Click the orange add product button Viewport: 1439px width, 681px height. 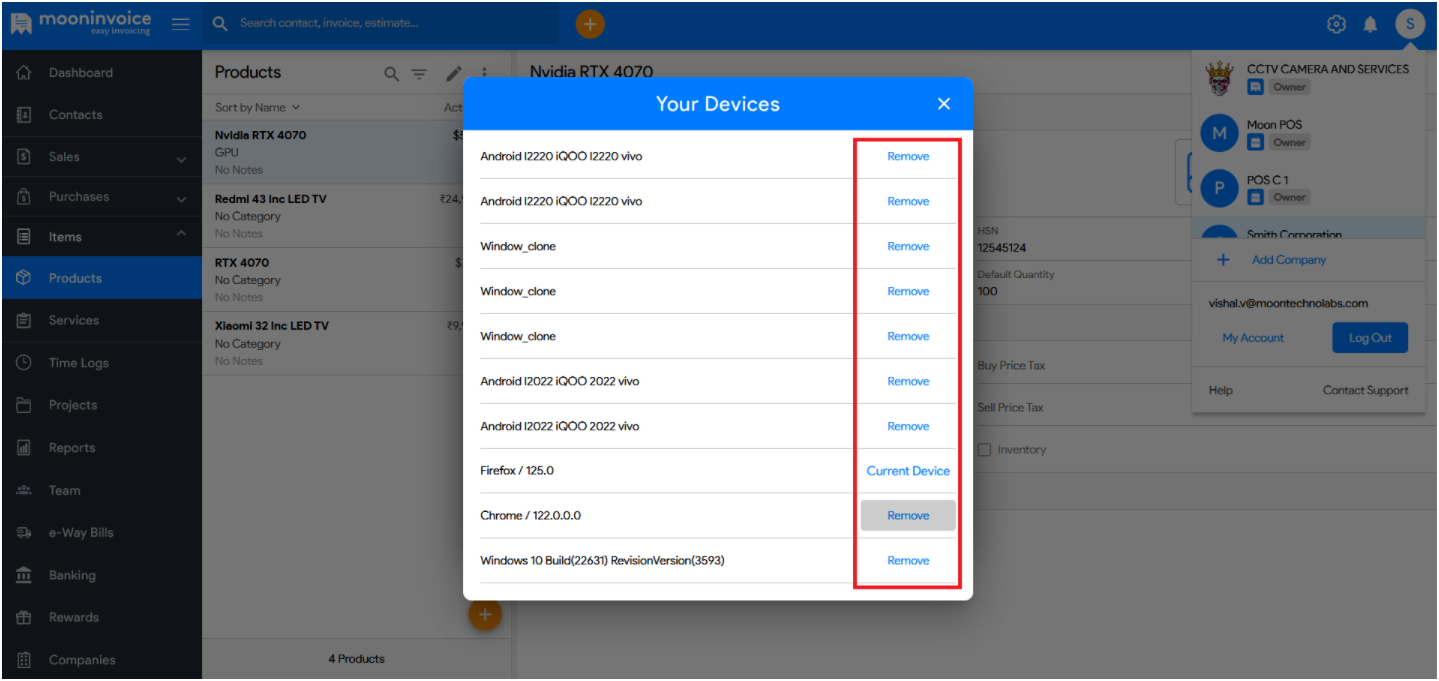tap(485, 615)
